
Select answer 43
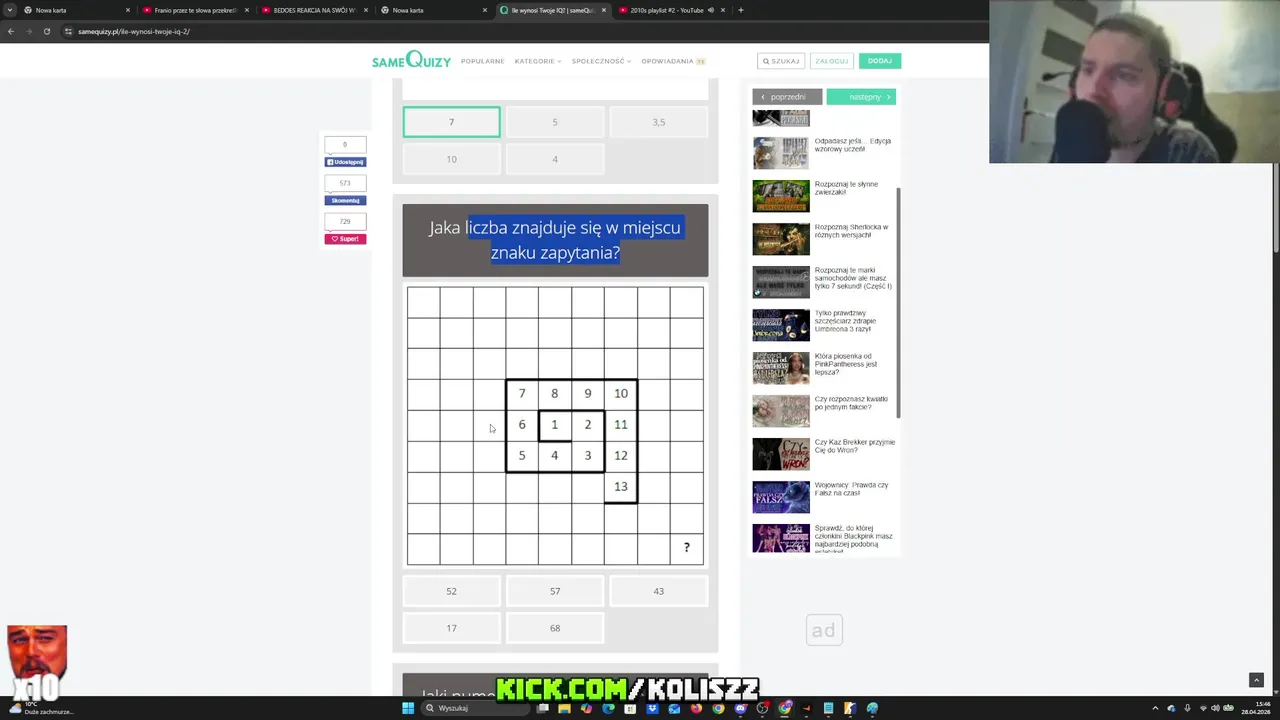[x=658, y=591]
